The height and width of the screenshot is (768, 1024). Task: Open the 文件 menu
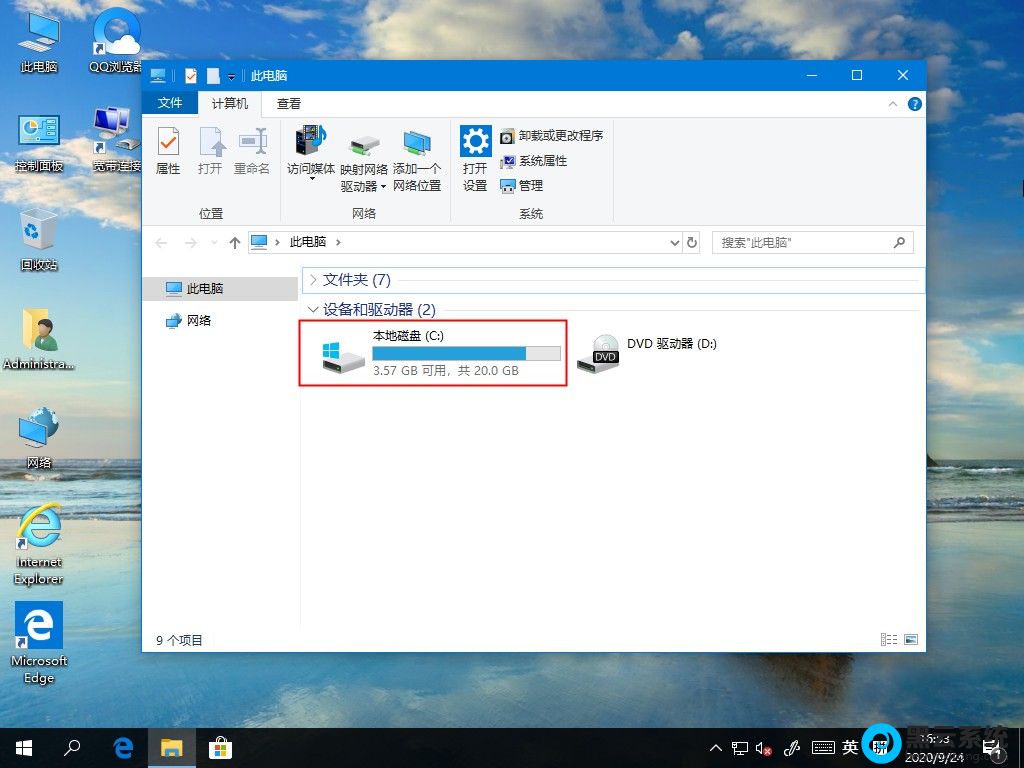click(170, 103)
